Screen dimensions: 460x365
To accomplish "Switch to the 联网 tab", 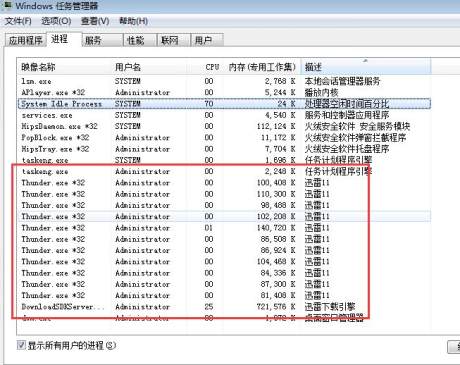I will [173, 40].
